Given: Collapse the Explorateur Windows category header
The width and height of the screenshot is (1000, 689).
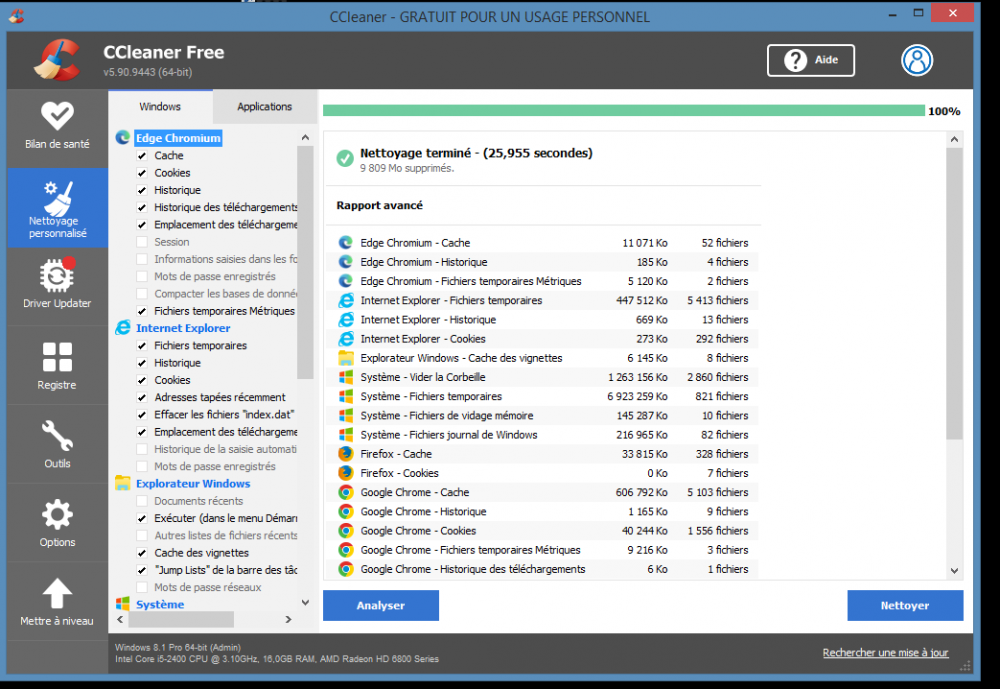Looking at the screenshot, I should click(192, 484).
